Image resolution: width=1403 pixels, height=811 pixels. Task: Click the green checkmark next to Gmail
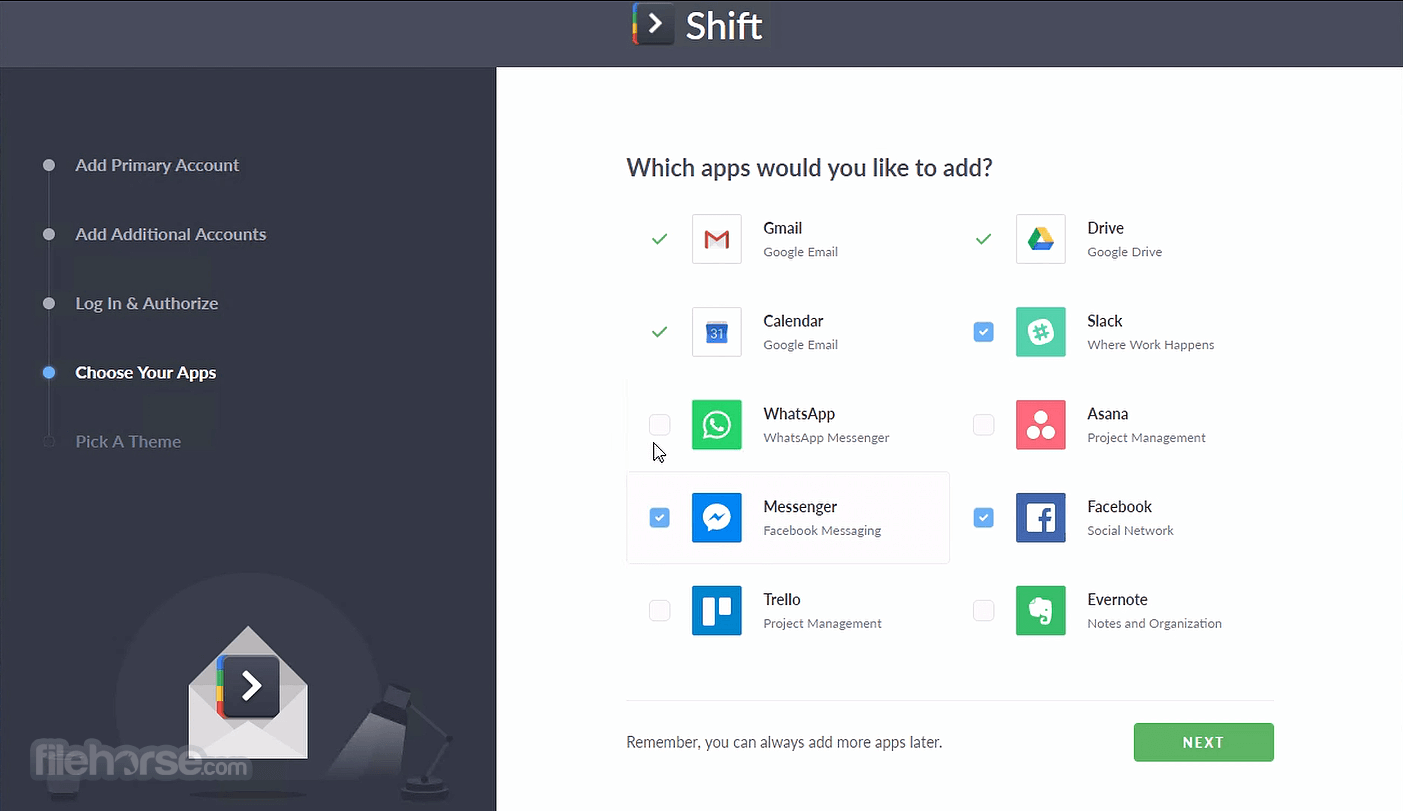point(659,239)
